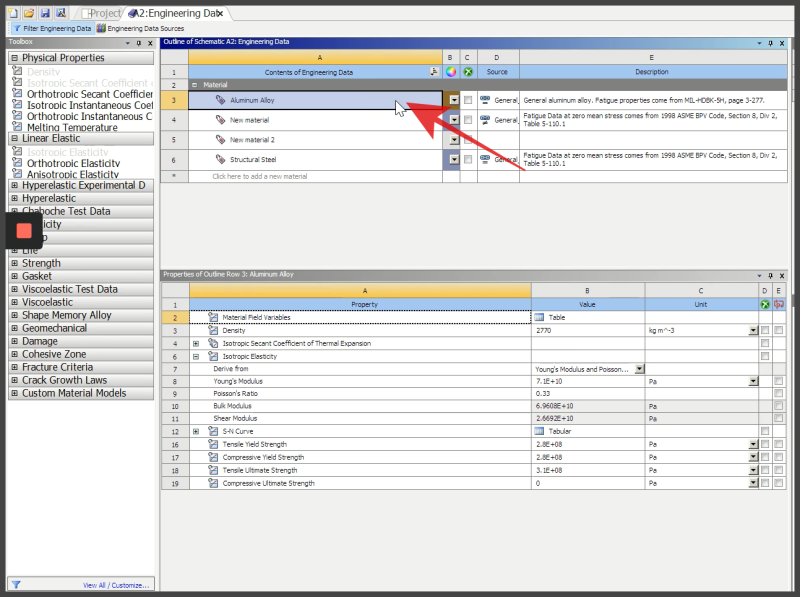
Task: Close the A2:Engineering Data tab
Action: (220, 14)
